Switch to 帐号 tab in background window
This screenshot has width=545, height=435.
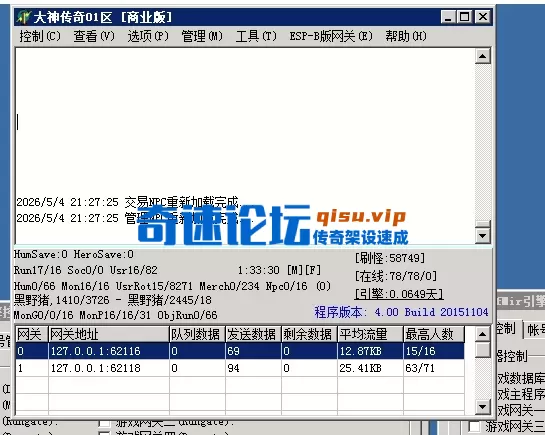[x=535, y=330]
